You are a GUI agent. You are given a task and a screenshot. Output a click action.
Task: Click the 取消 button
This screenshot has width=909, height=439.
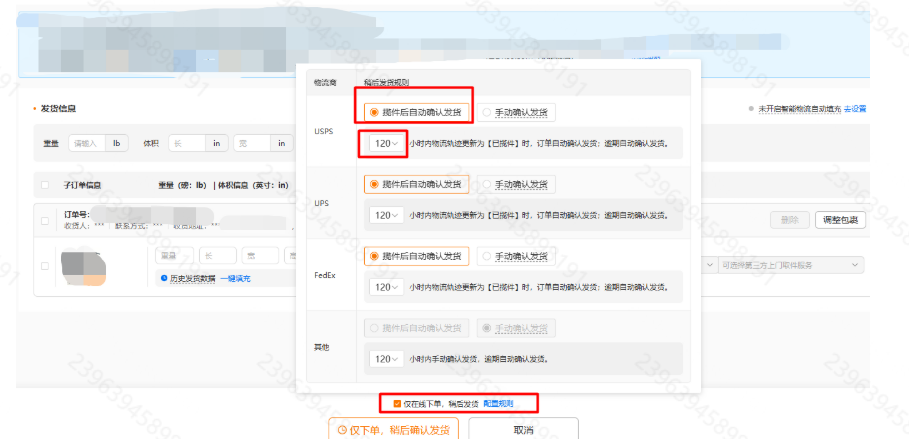pos(523,430)
